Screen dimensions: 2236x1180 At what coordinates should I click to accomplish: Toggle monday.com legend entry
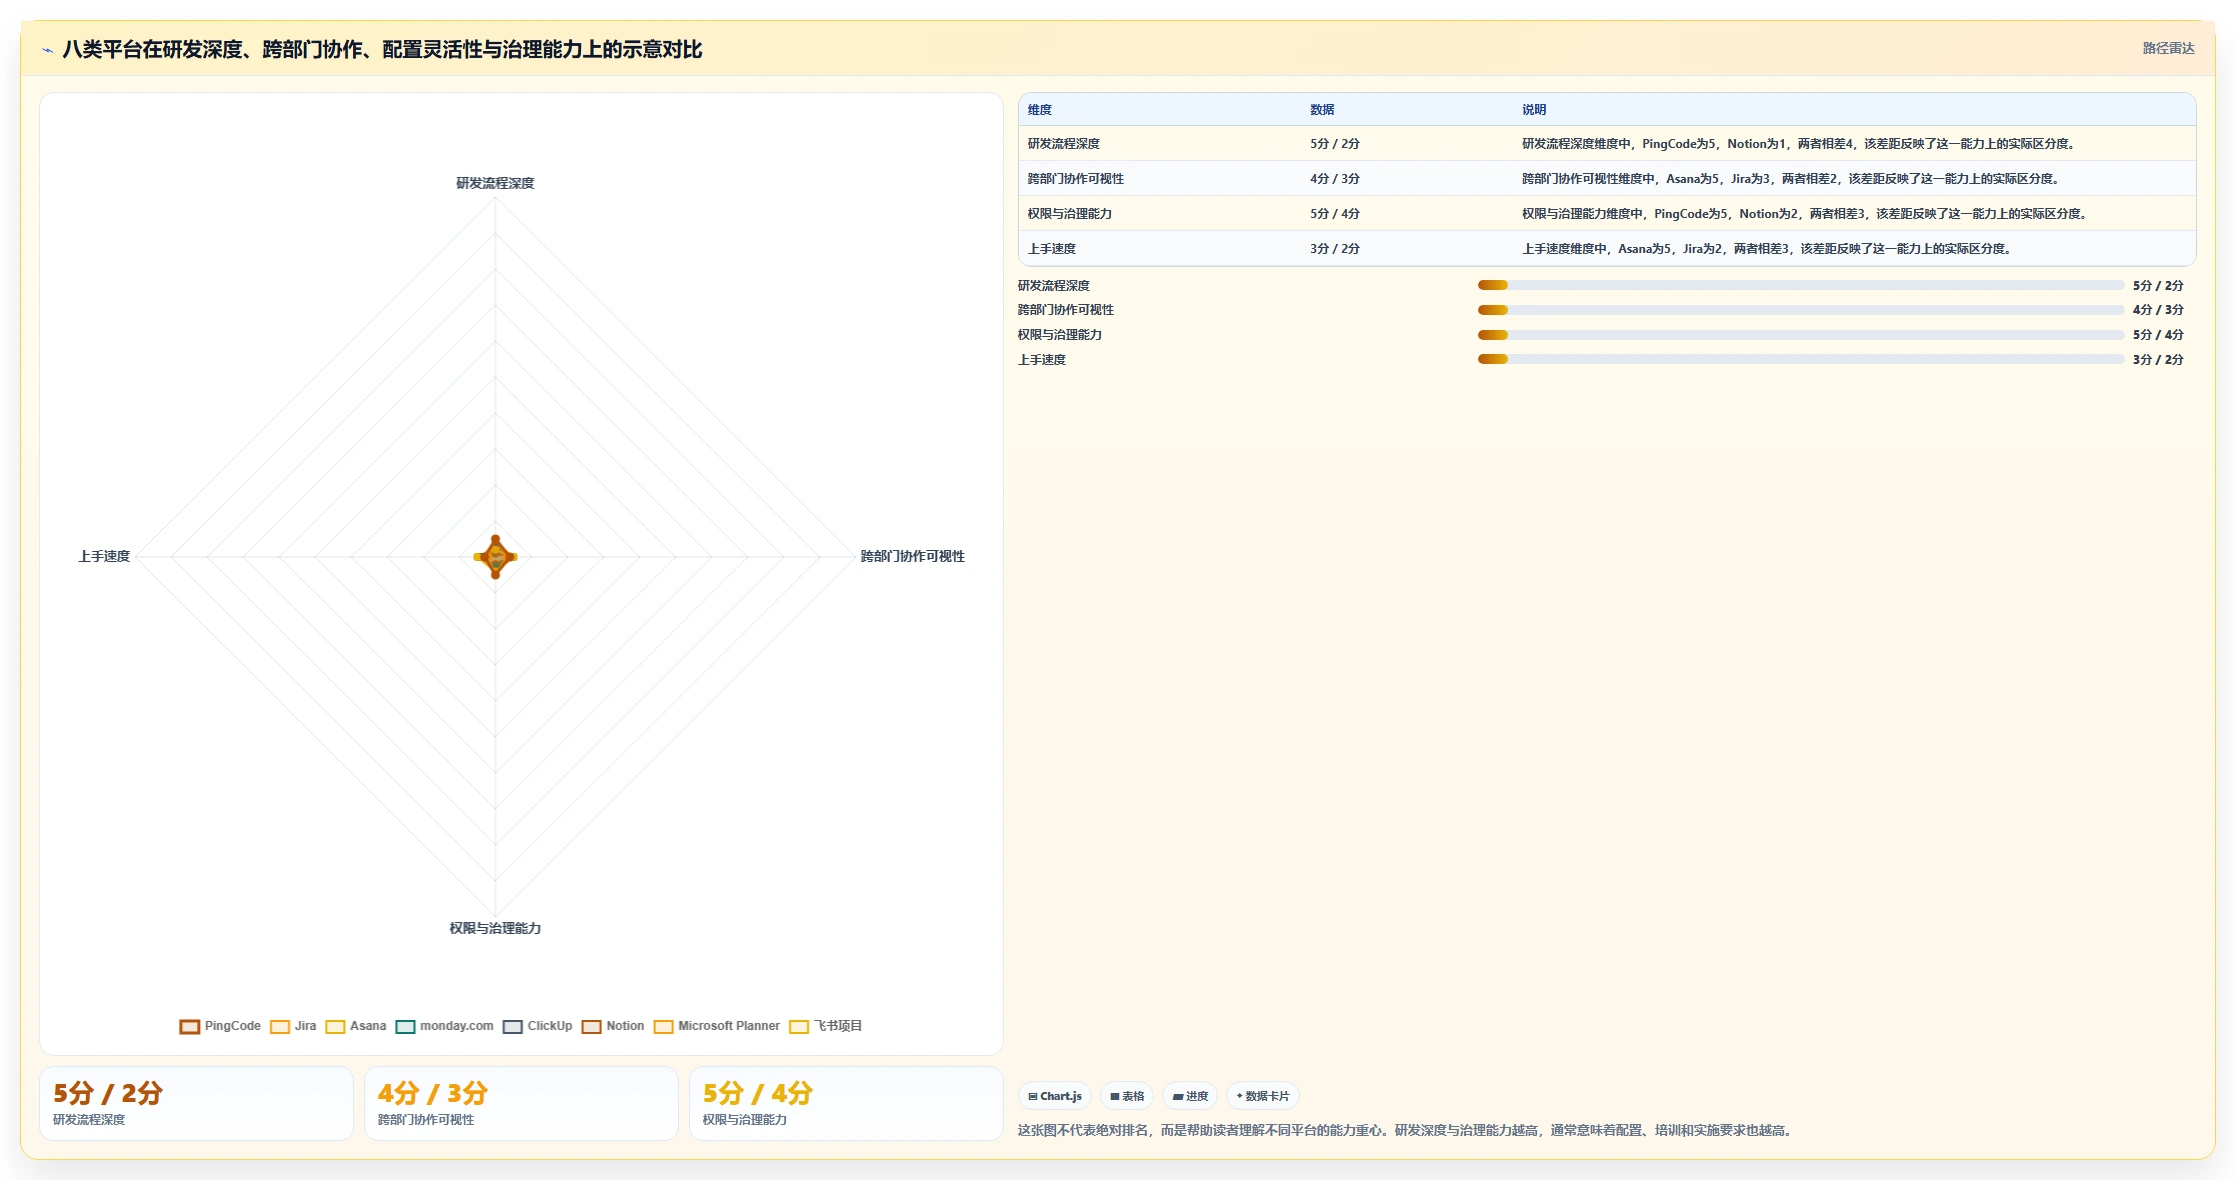pos(445,1026)
